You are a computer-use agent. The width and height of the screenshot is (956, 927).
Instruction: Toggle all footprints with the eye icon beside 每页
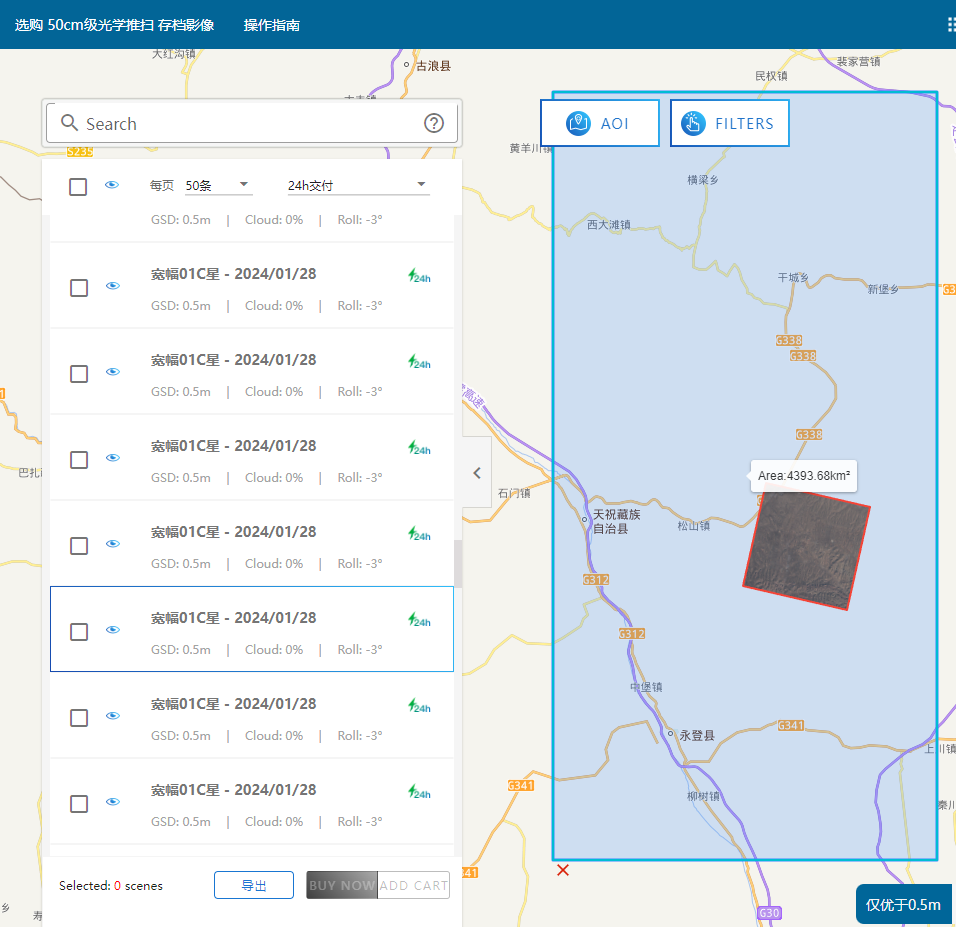[x=112, y=185]
